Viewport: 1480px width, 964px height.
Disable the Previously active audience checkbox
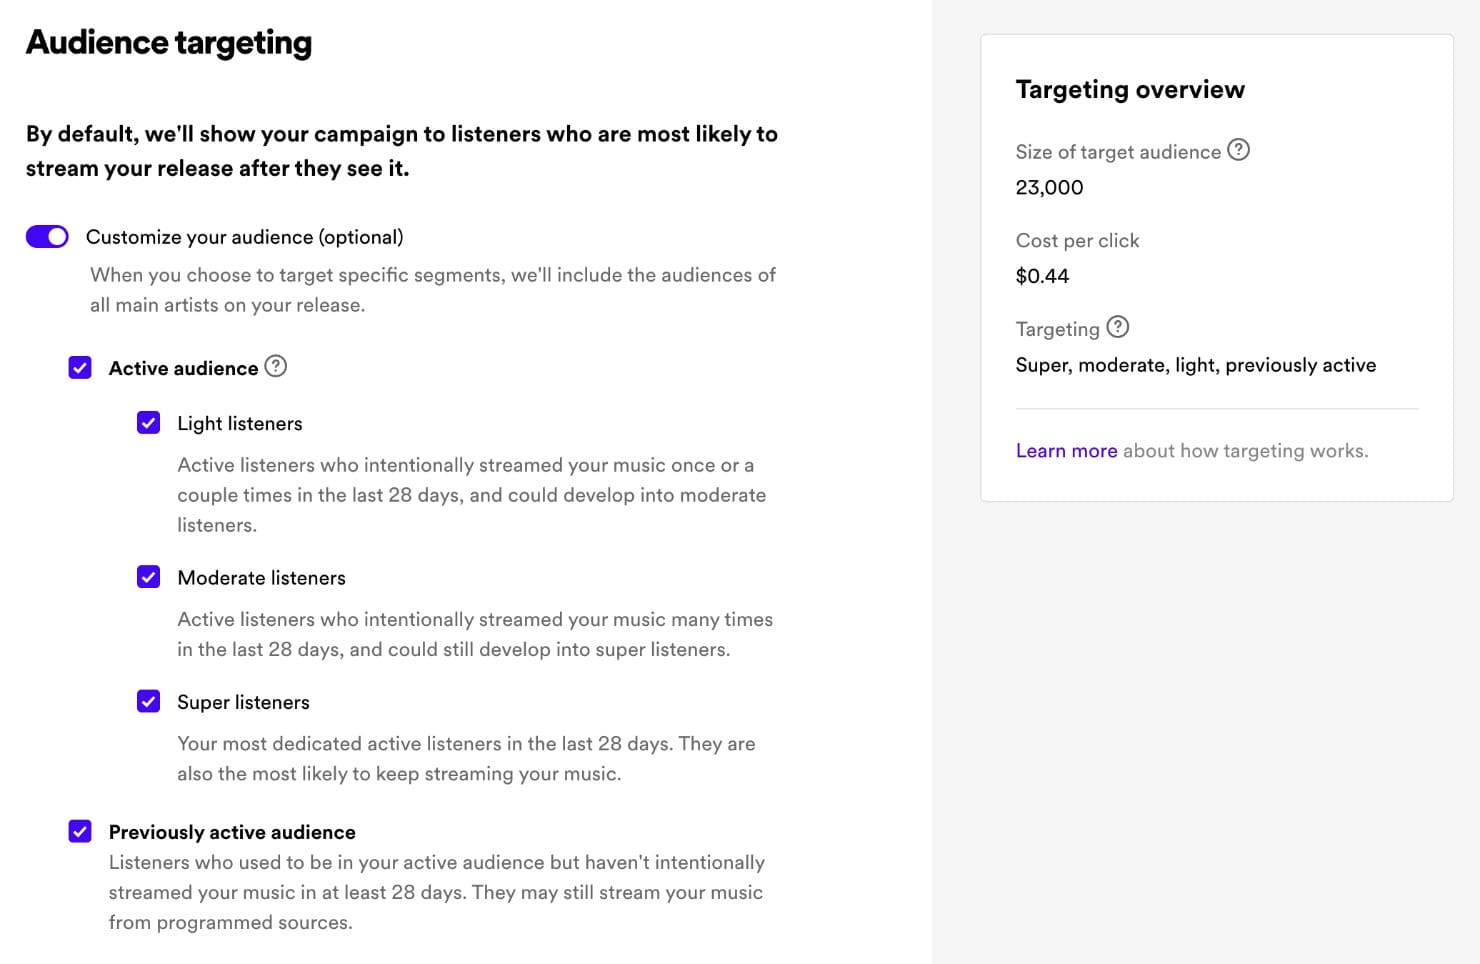[x=80, y=831]
